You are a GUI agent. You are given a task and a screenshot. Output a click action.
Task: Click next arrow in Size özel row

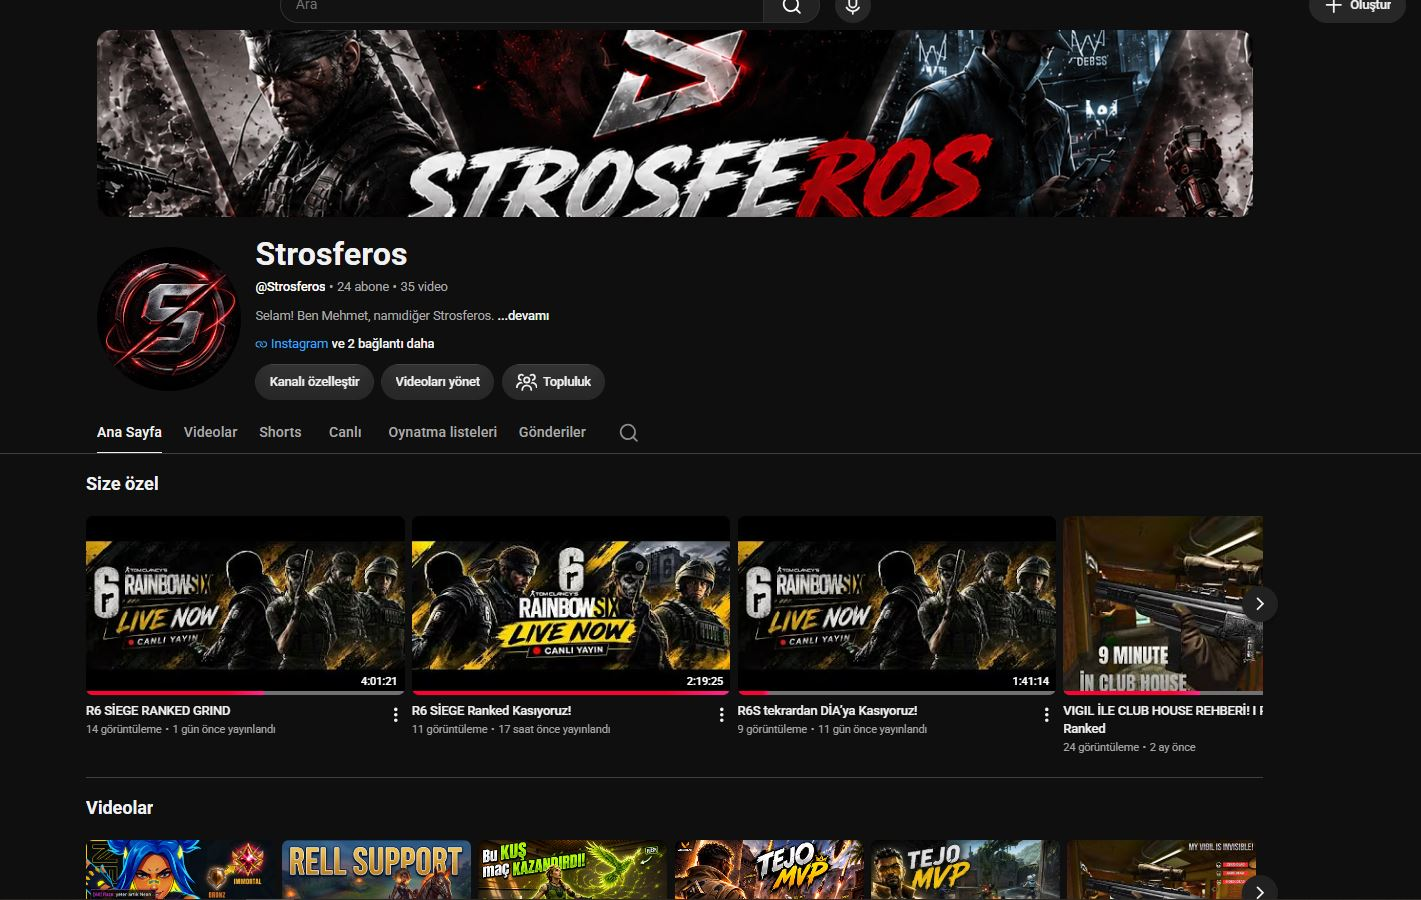[1259, 604]
